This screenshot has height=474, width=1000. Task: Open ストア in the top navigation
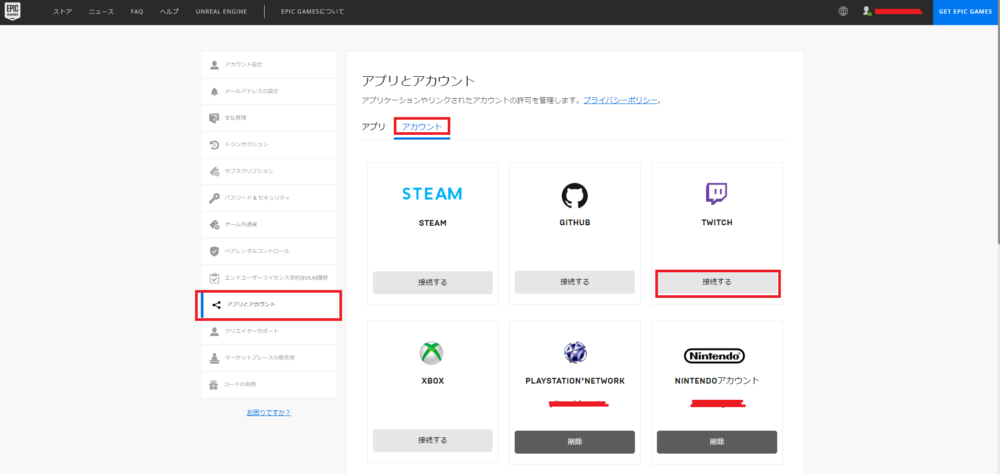click(x=62, y=11)
